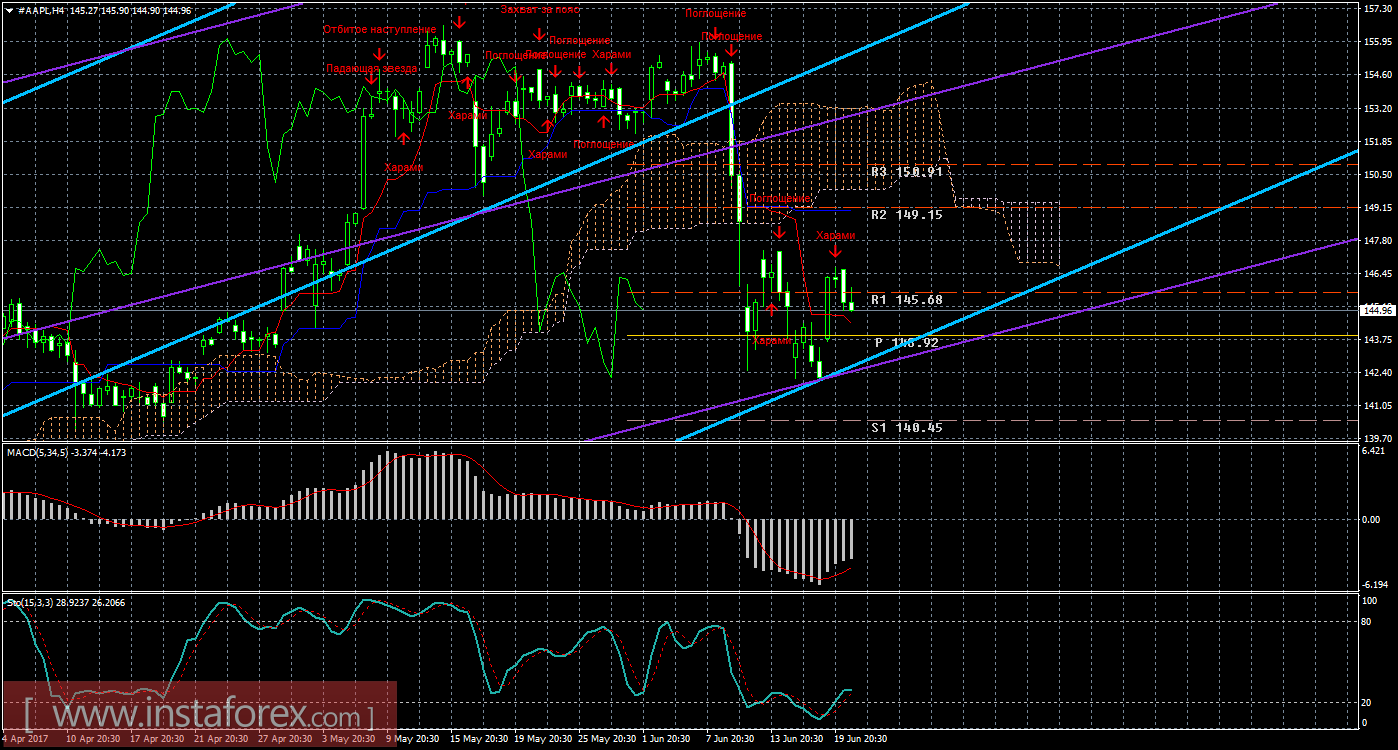The image size is (1398, 750).
Task: Click the '10 Apr 20:30' date label
Action: point(93,739)
